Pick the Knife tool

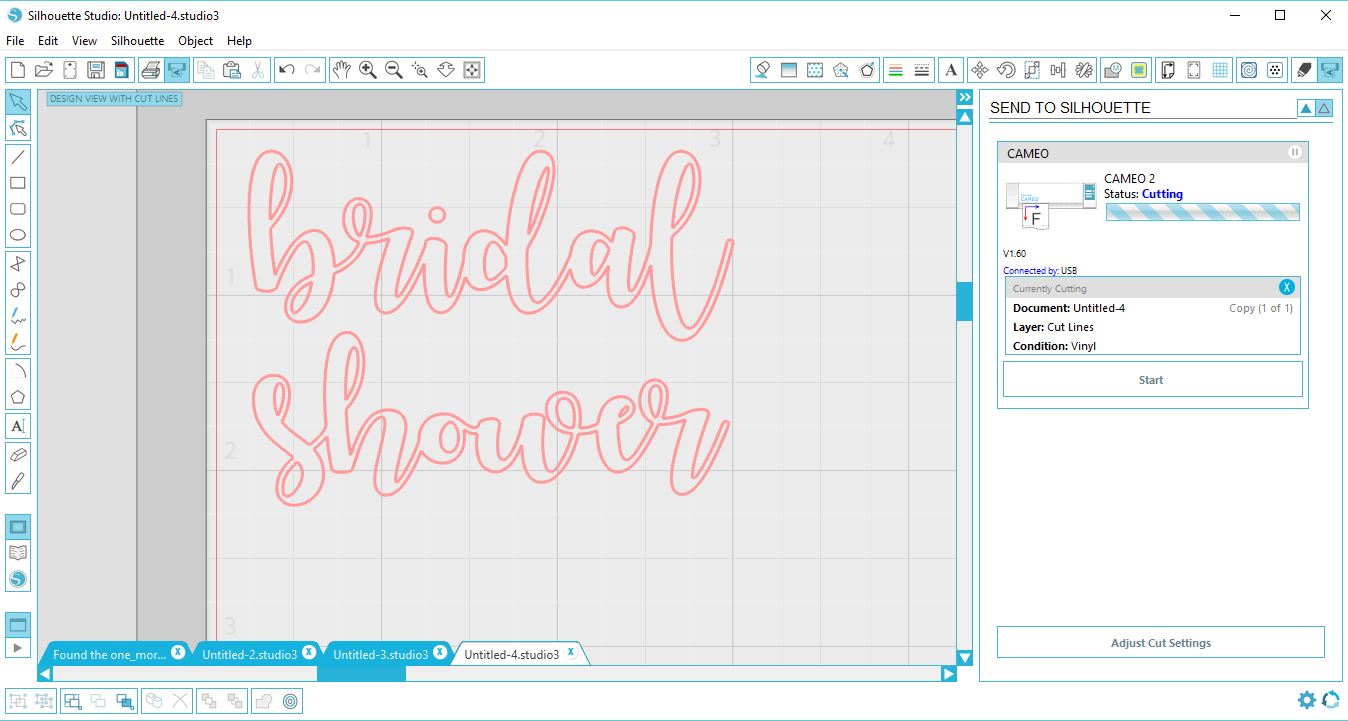18,481
